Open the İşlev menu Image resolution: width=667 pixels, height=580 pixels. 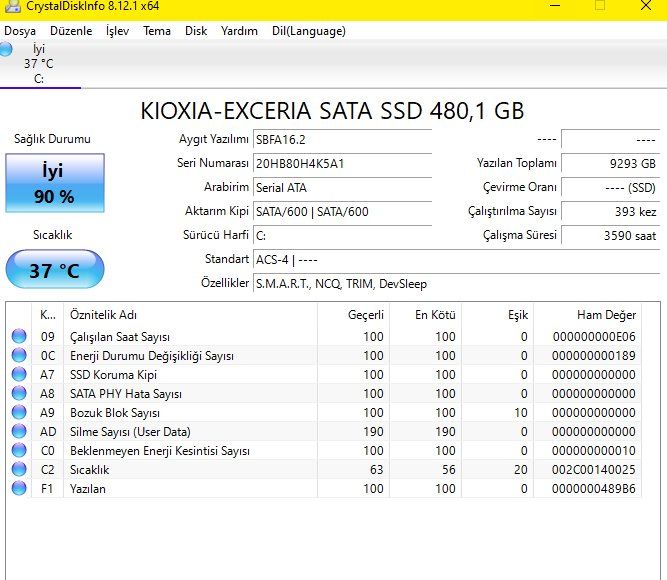point(117,31)
